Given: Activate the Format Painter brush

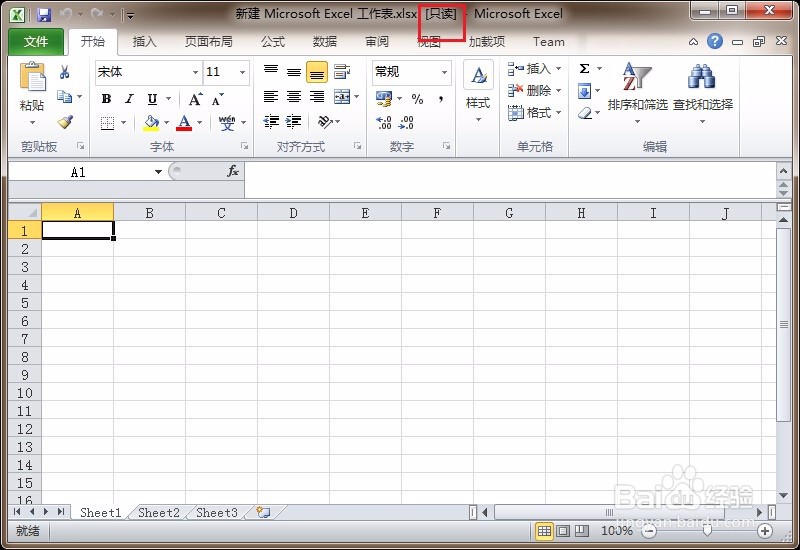Looking at the screenshot, I should [65, 121].
